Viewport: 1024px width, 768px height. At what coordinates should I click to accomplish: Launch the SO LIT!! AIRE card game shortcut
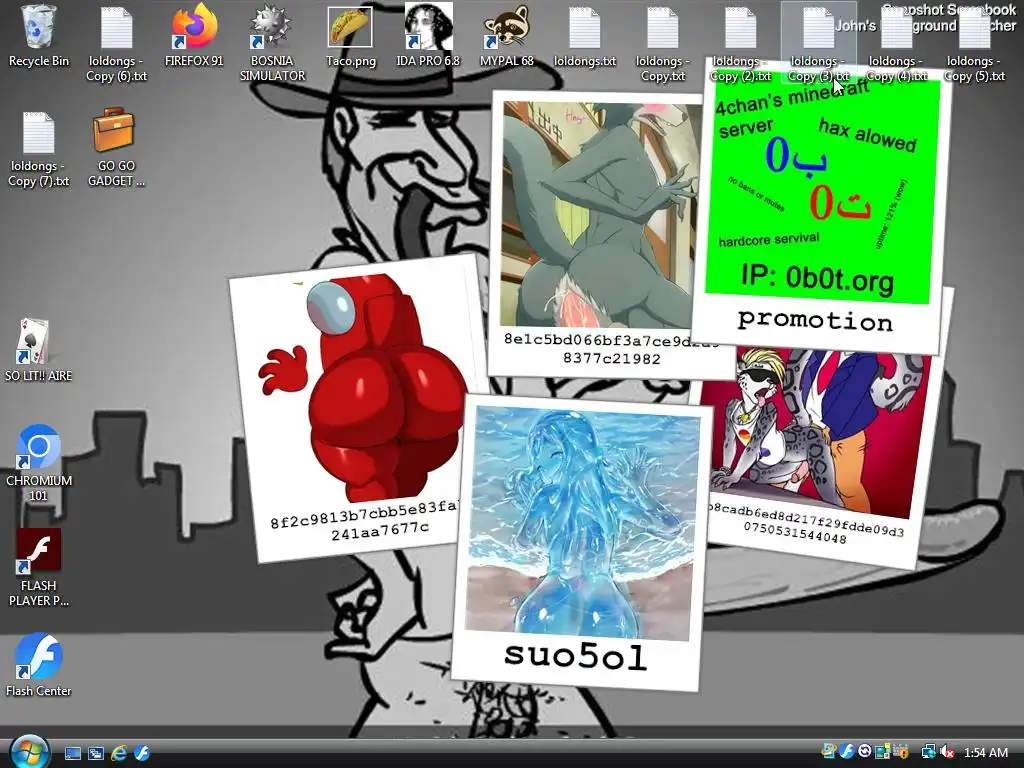(x=39, y=351)
